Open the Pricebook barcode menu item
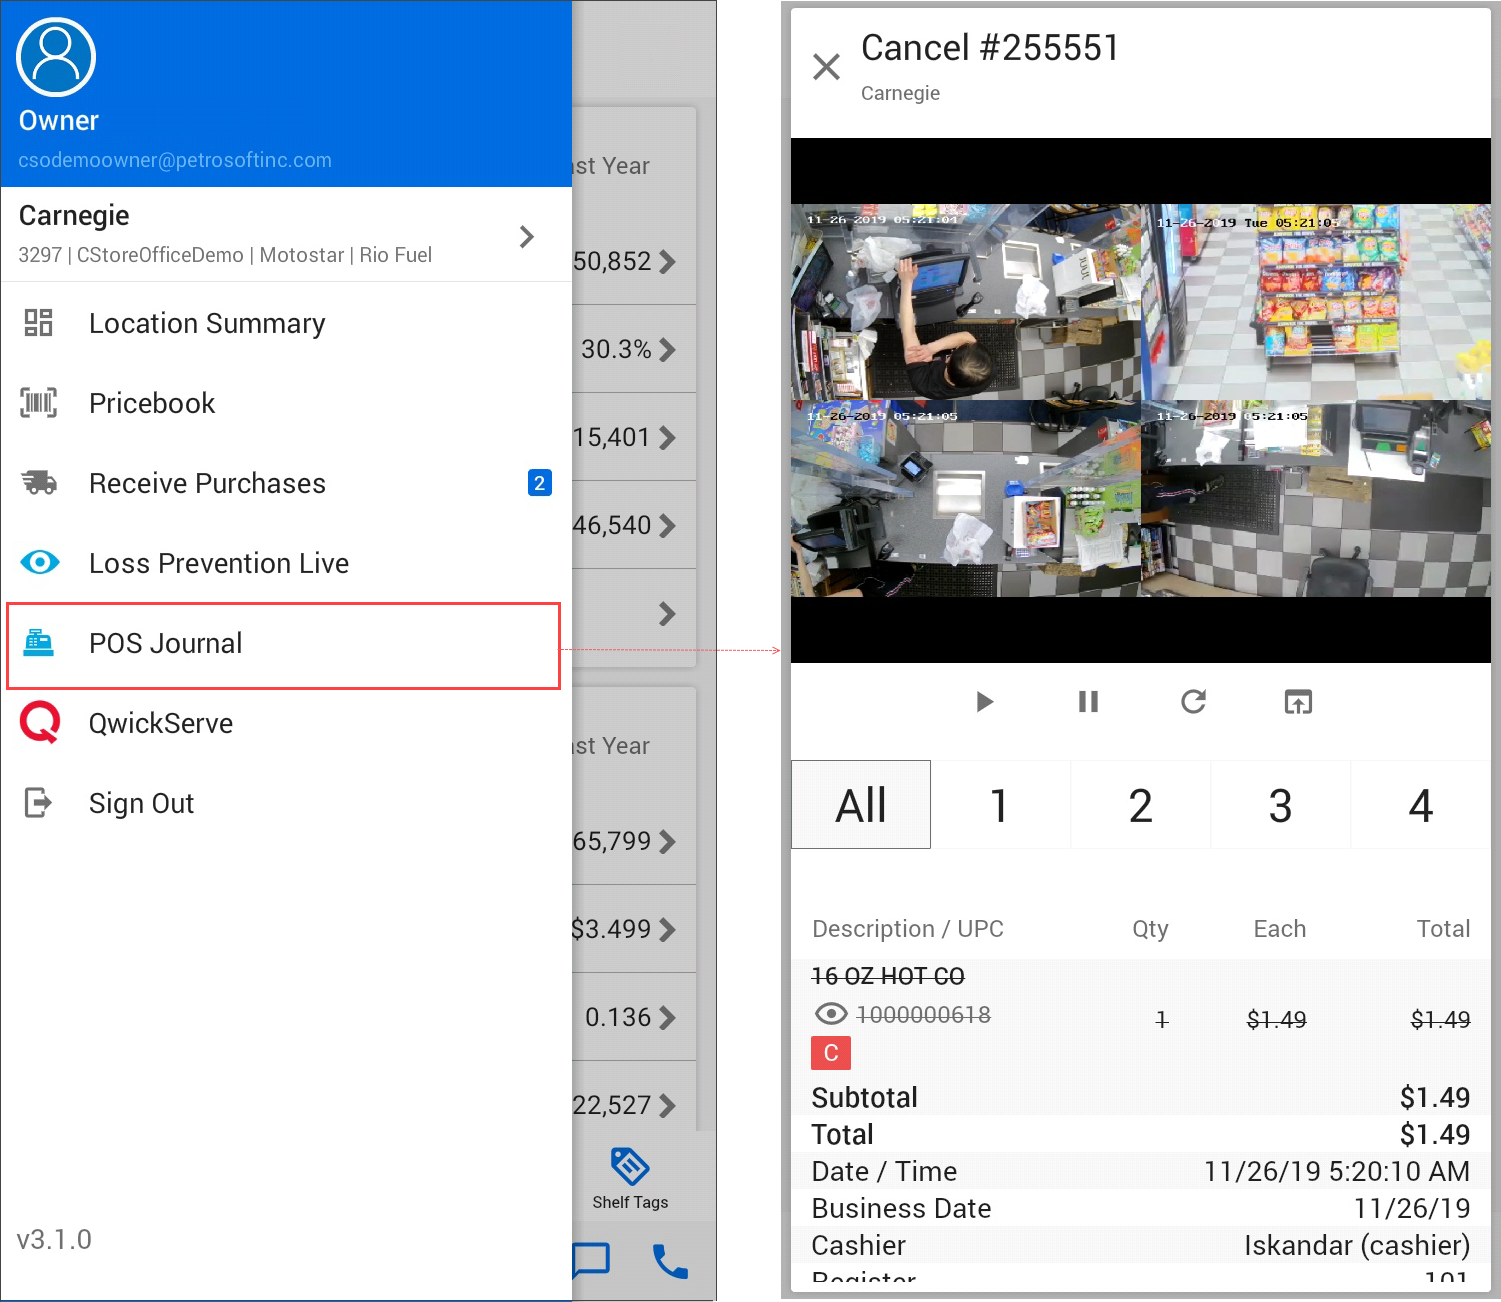 point(39,403)
